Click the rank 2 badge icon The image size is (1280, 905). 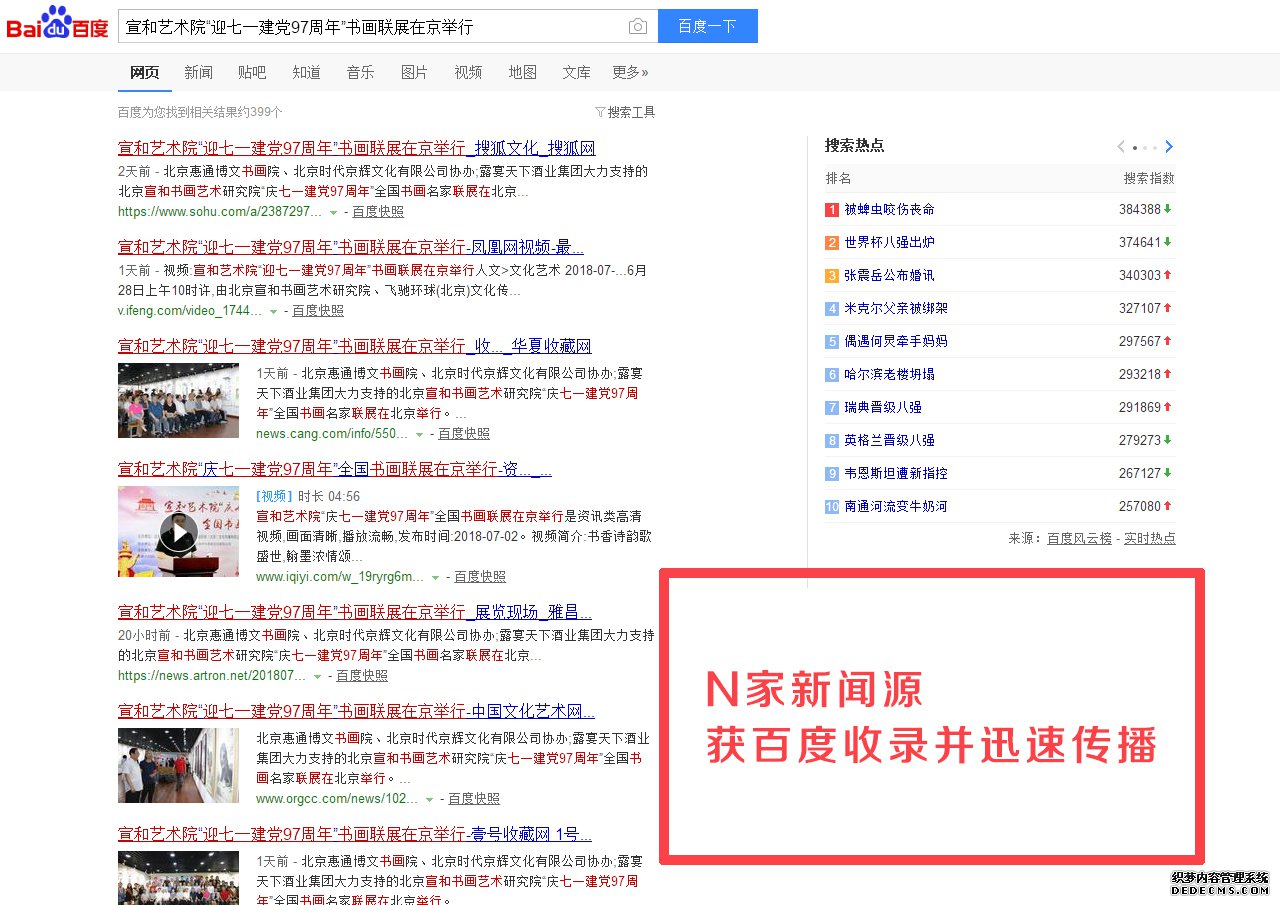coord(832,242)
